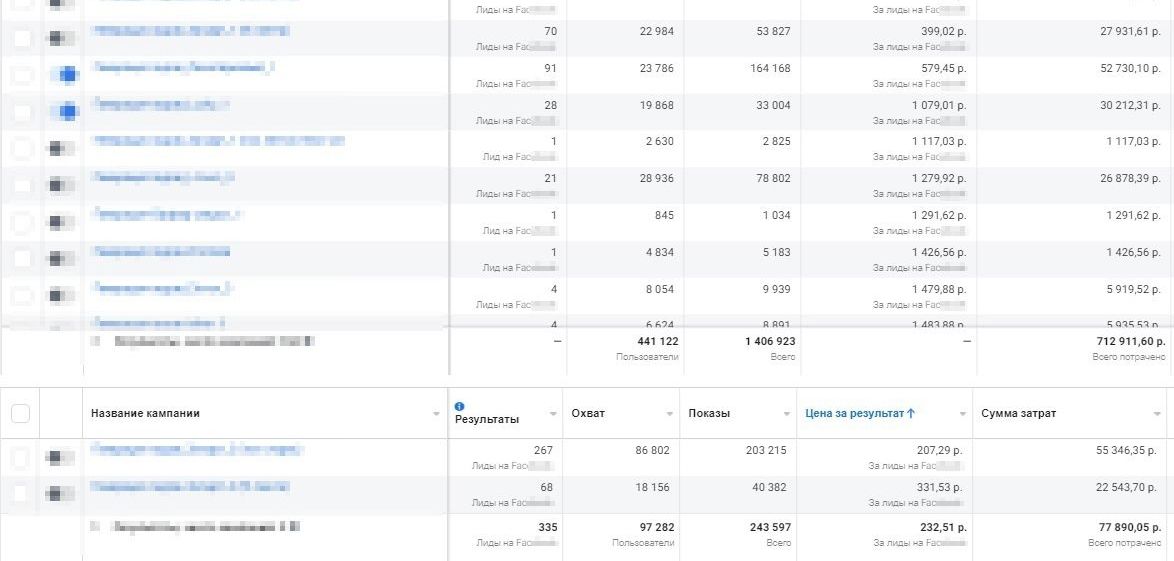Check the box for the campaign with 68 results
1174x561 pixels.
(x=21, y=493)
